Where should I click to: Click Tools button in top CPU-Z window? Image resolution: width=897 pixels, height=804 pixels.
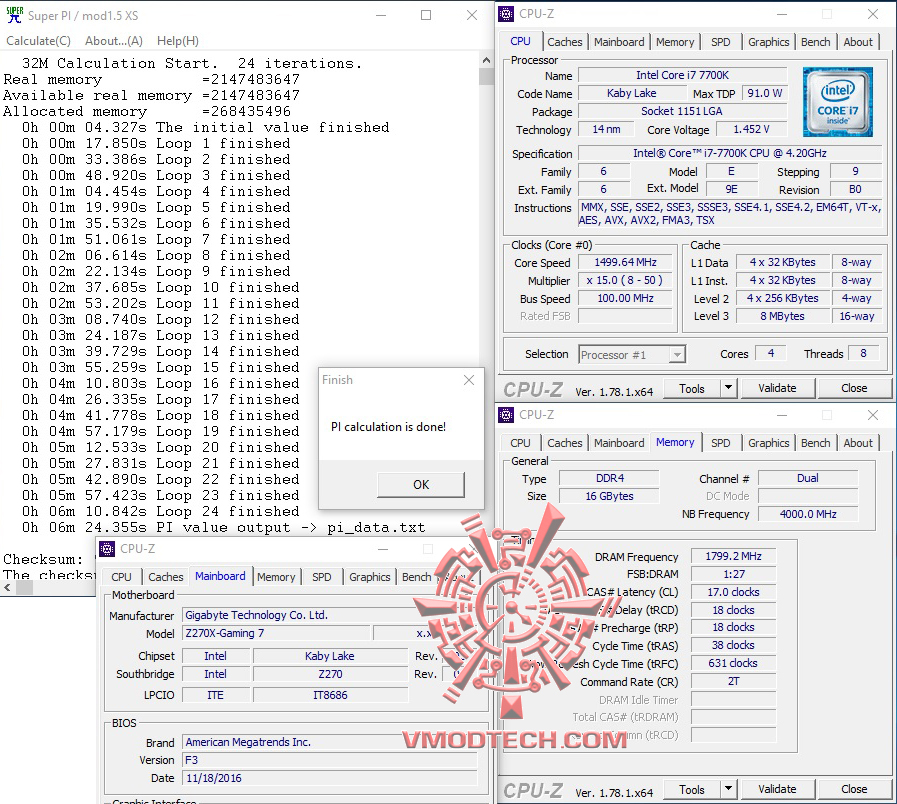(692, 389)
